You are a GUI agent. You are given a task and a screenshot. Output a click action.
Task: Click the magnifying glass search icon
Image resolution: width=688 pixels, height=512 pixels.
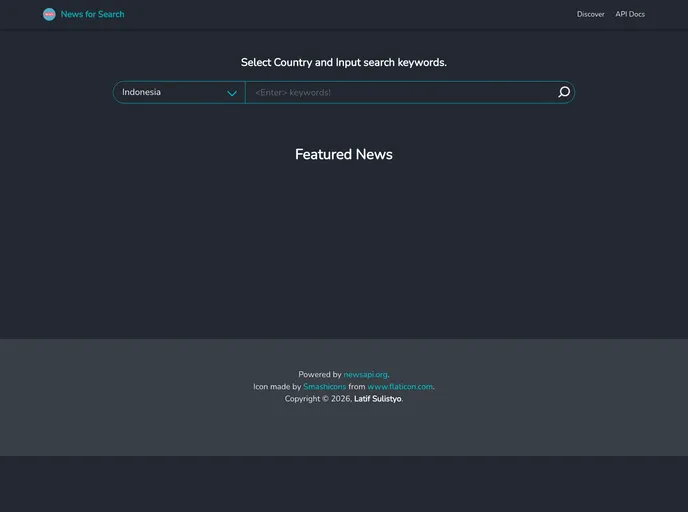563,92
